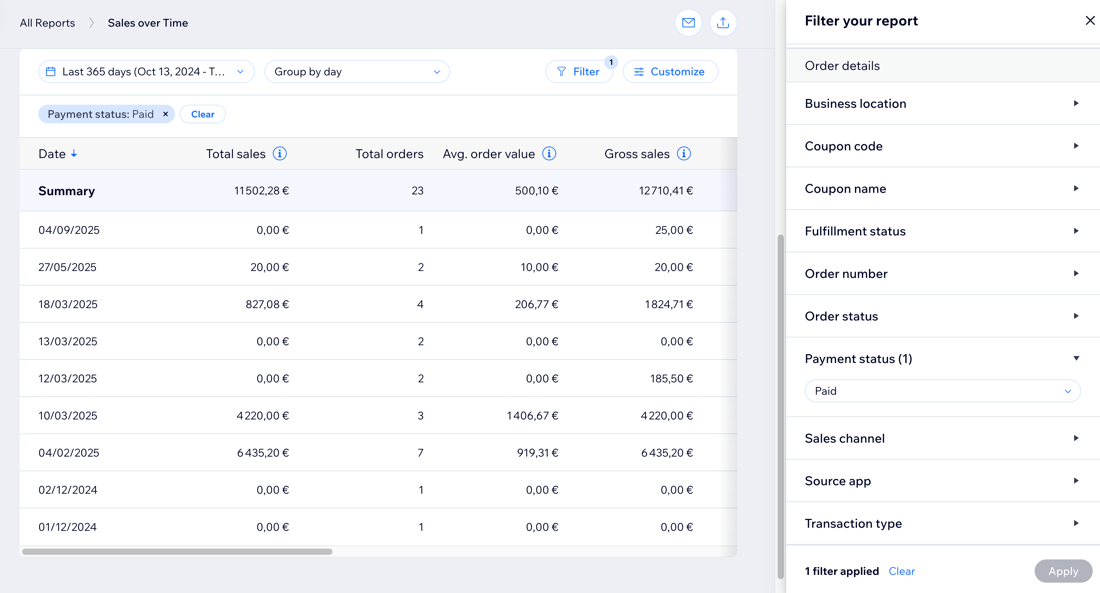Image resolution: width=1100 pixels, height=593 pixels.
Task: Click the Gross sales info icon
Action: point(684,154)
